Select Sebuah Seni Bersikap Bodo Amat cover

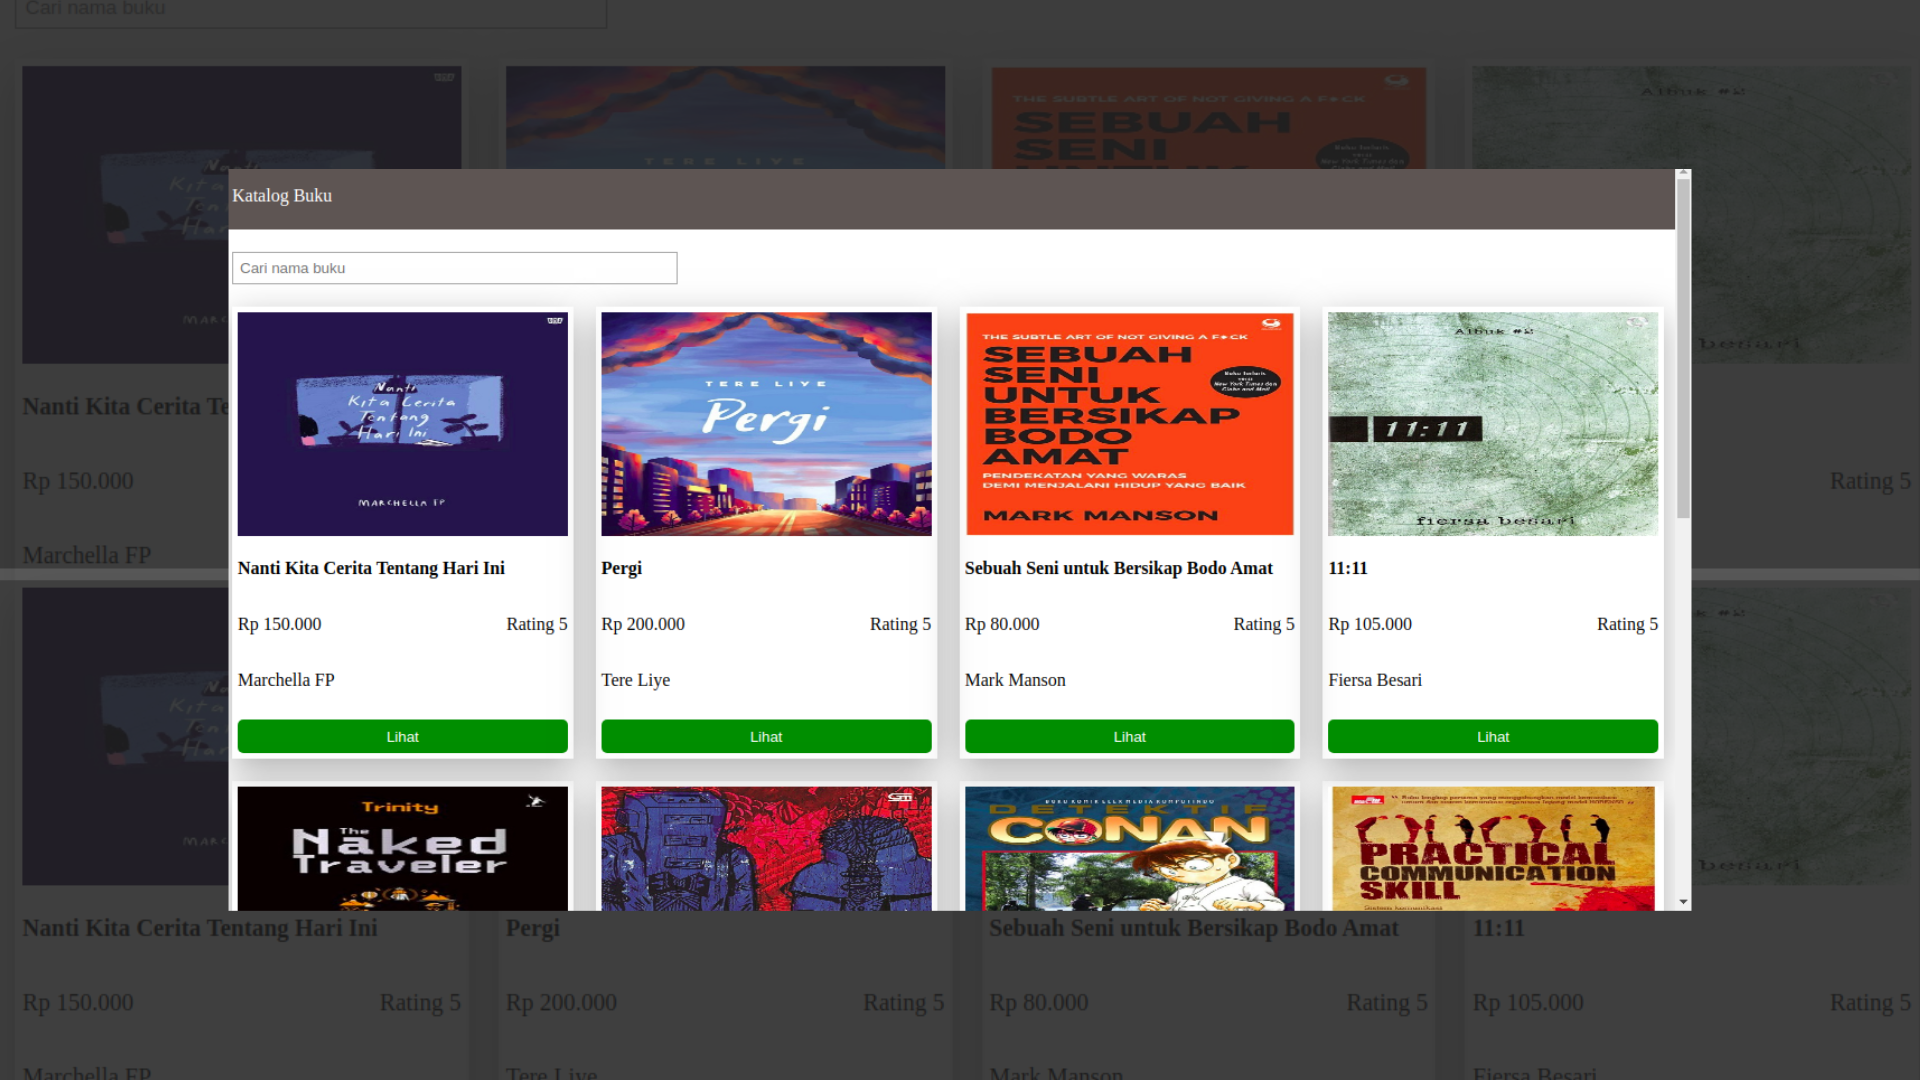1129,424
